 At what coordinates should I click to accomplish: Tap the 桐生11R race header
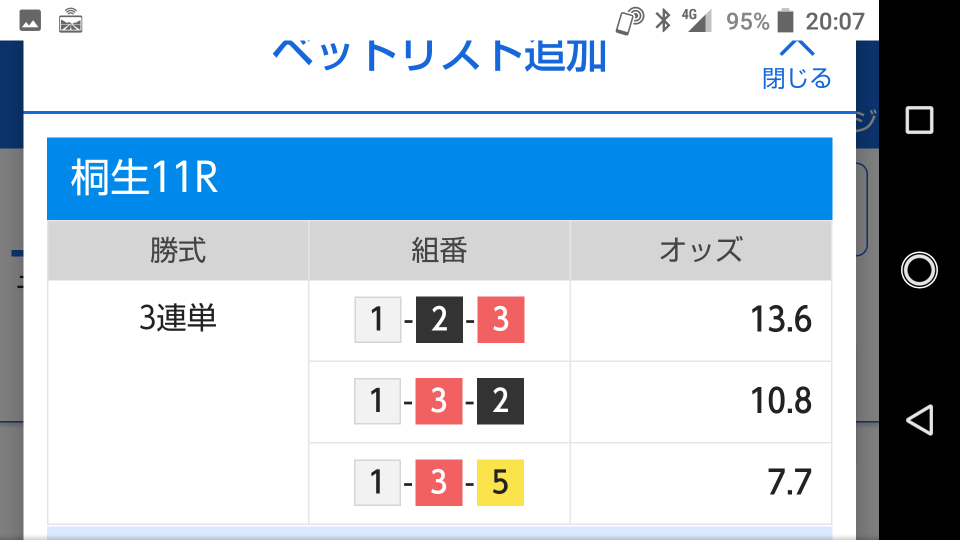(x=440, y=178)
